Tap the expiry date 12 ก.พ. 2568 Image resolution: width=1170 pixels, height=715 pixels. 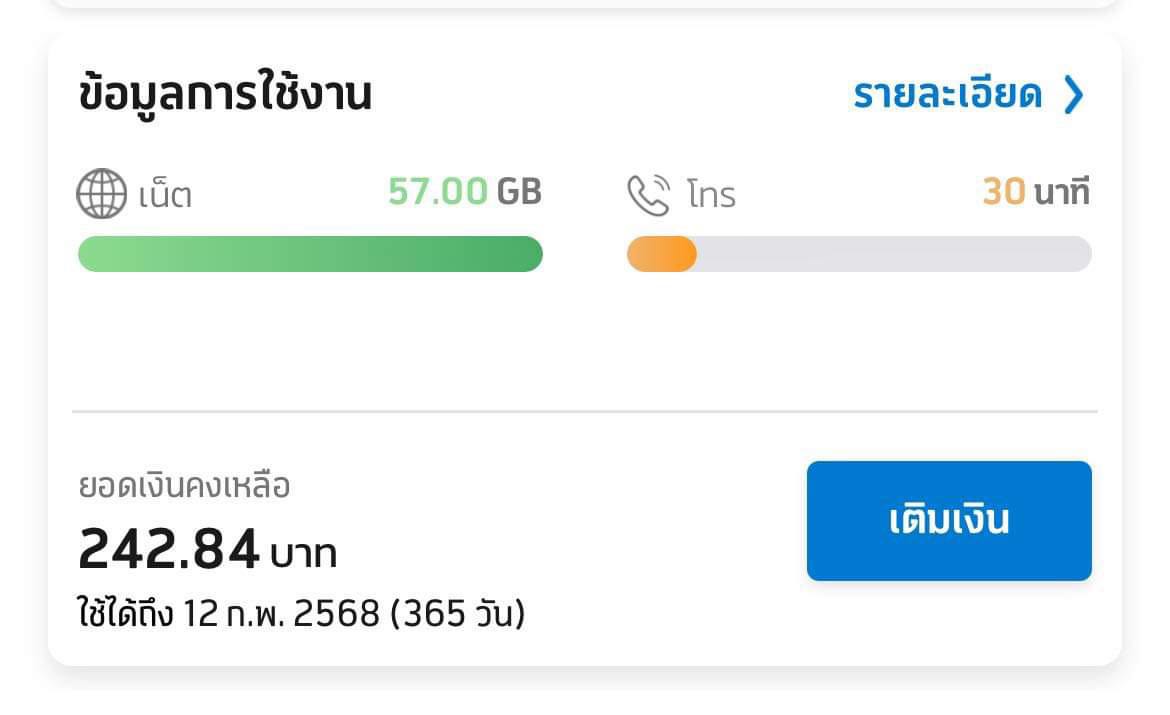point(281,613)
